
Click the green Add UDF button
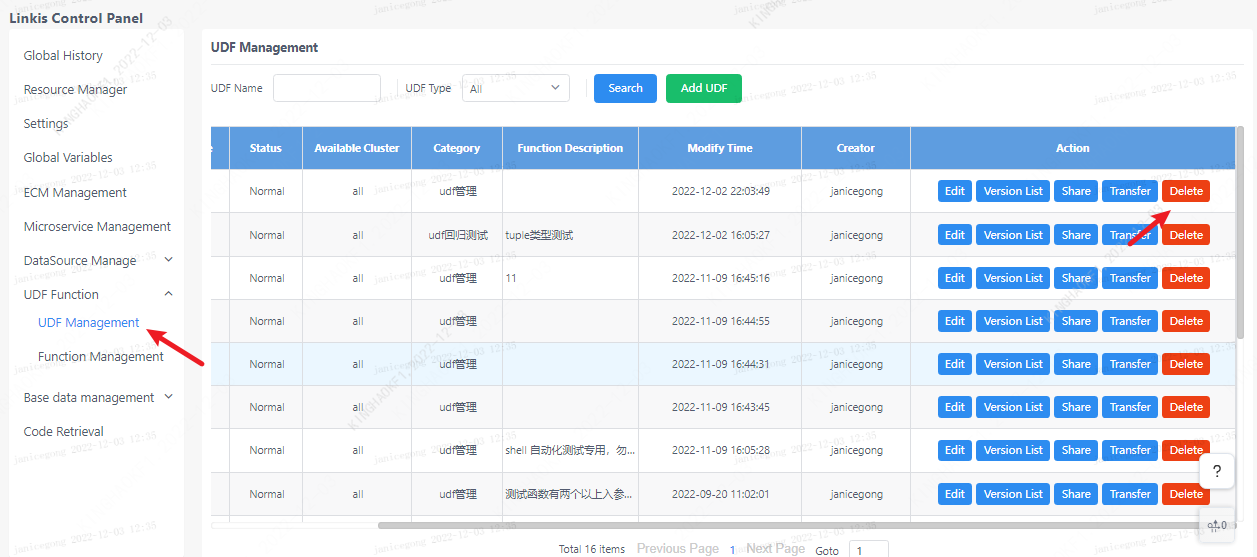pyautogui.click(x=703, y=88)
